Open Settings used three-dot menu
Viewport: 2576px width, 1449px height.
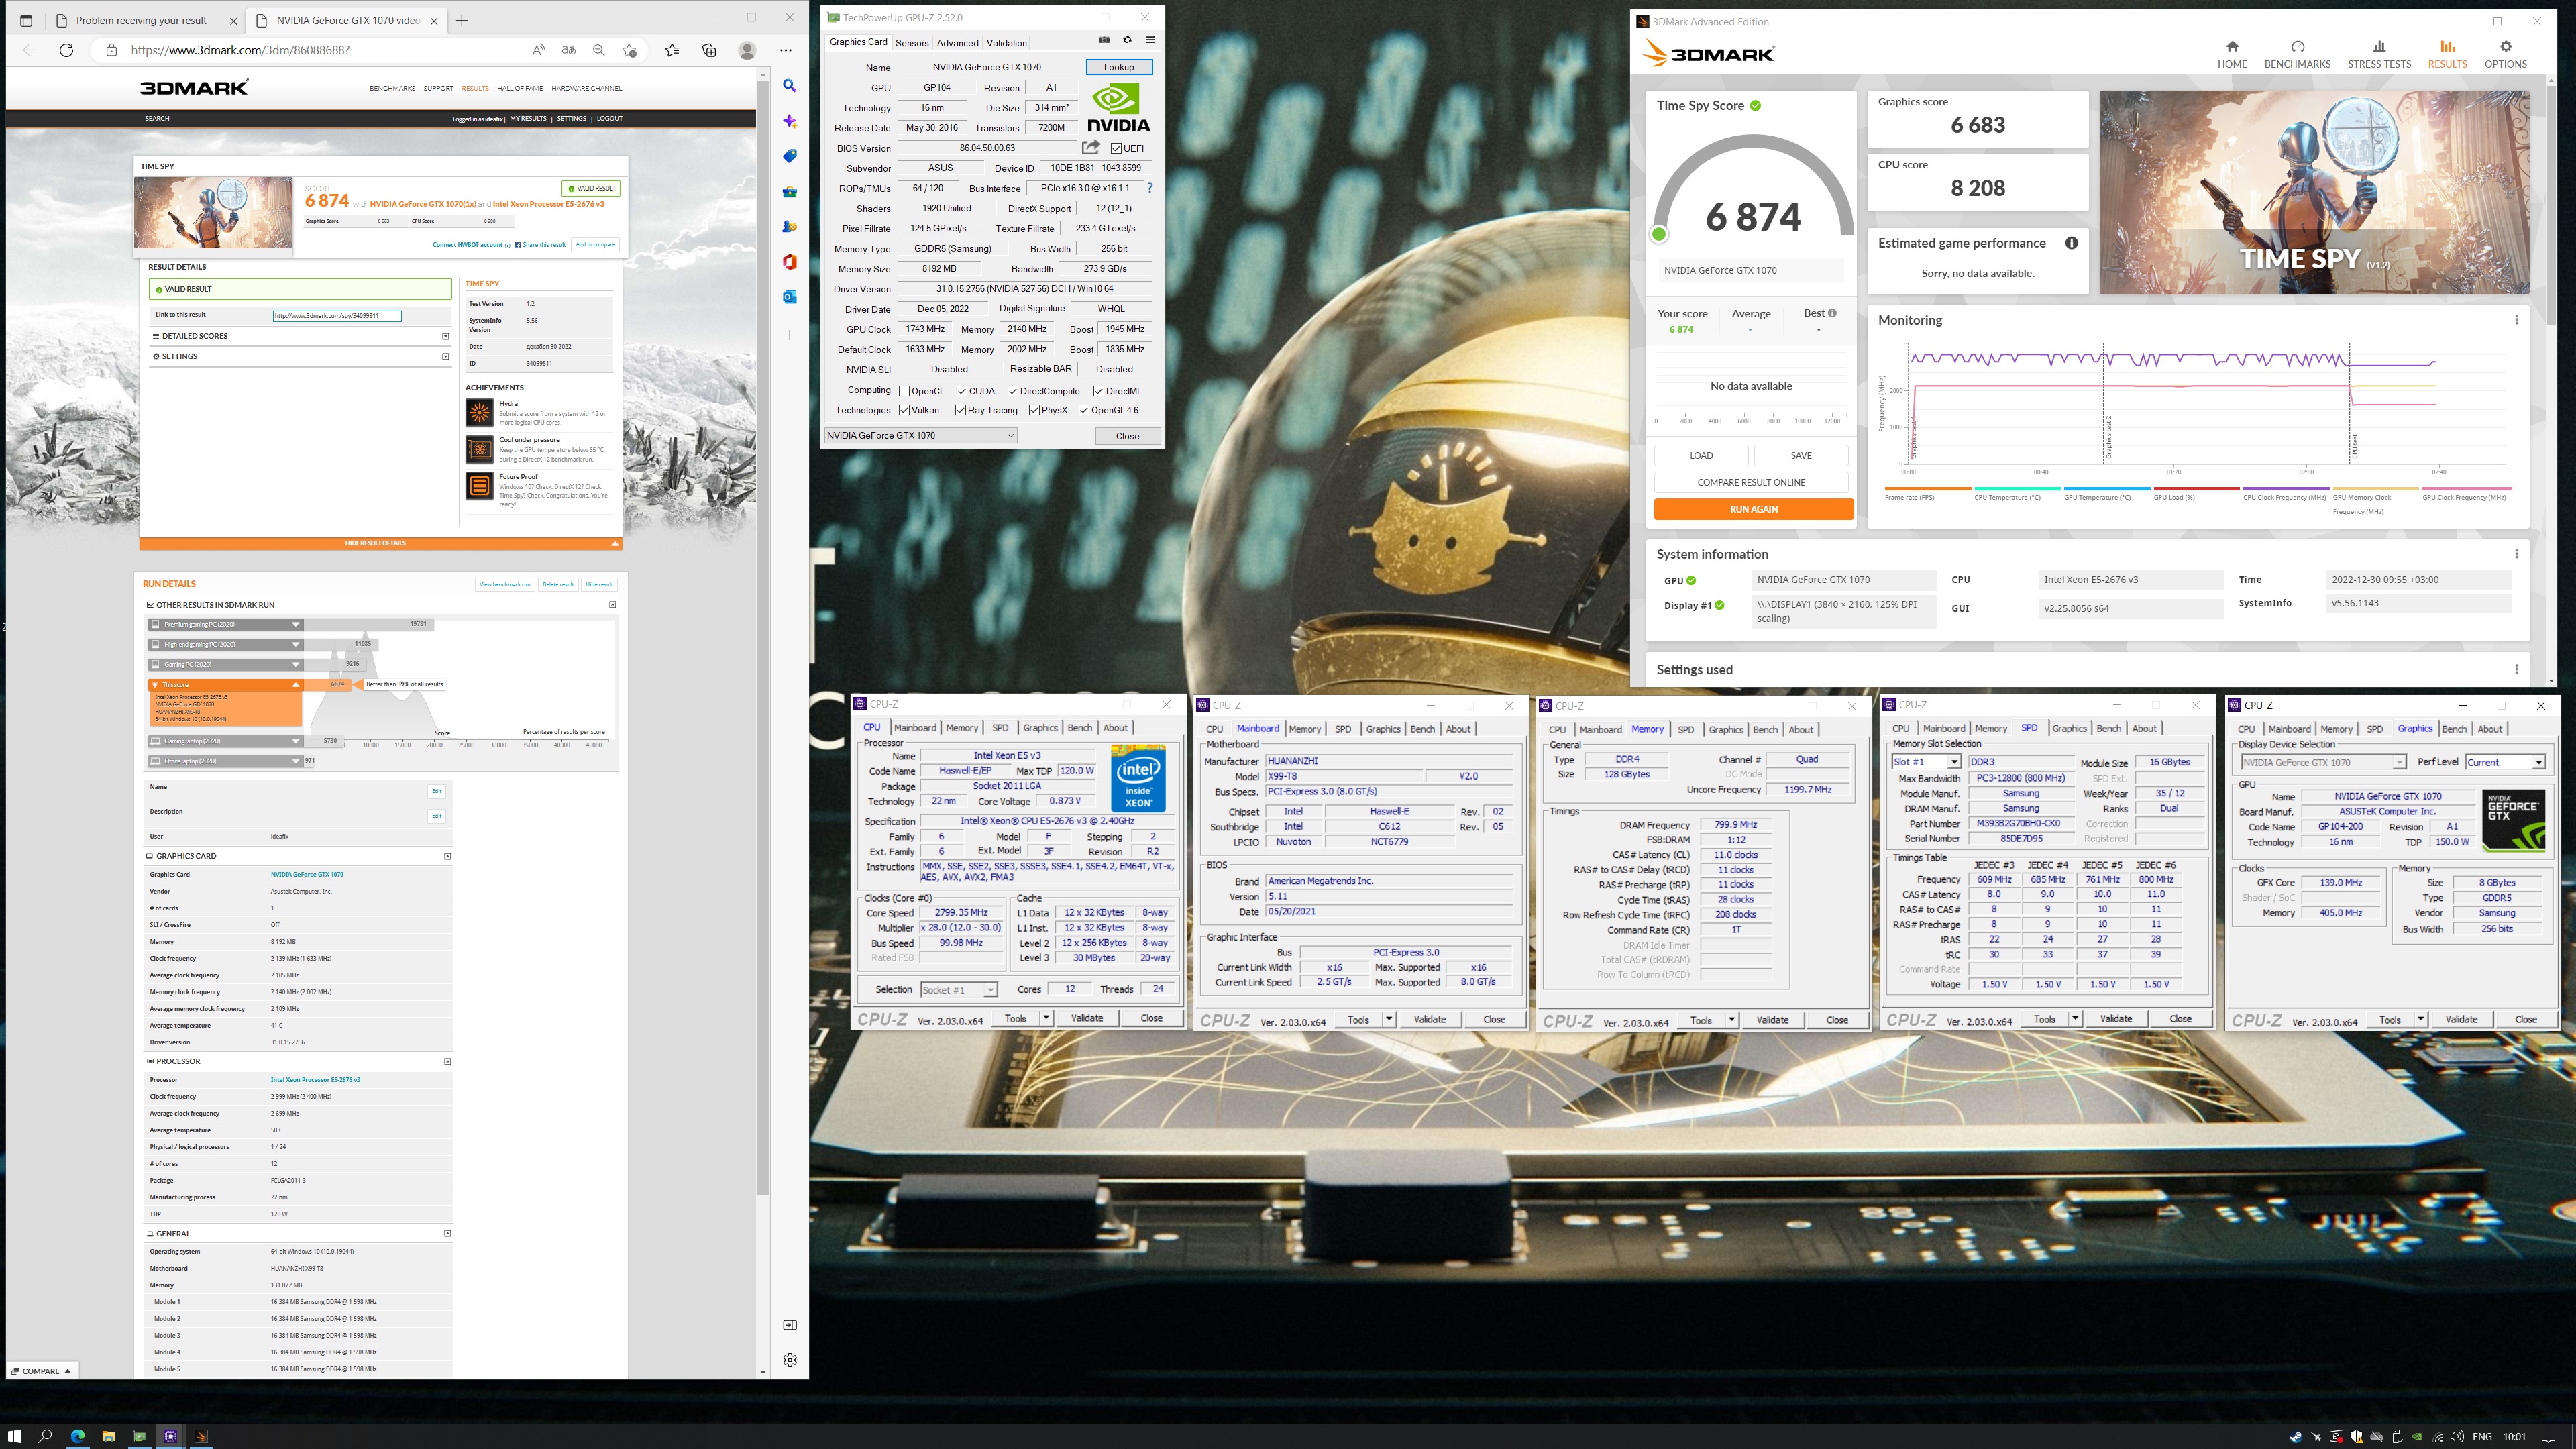click(2516, 670)
